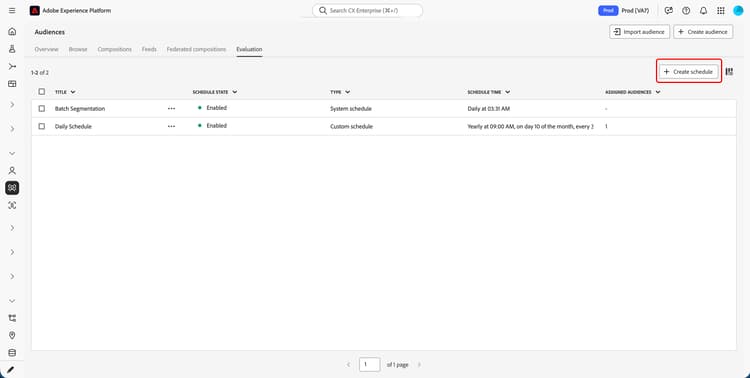Open the Batch Segmentation schedule title
Viewport: 750px width, 378px height.
[80, 109]
